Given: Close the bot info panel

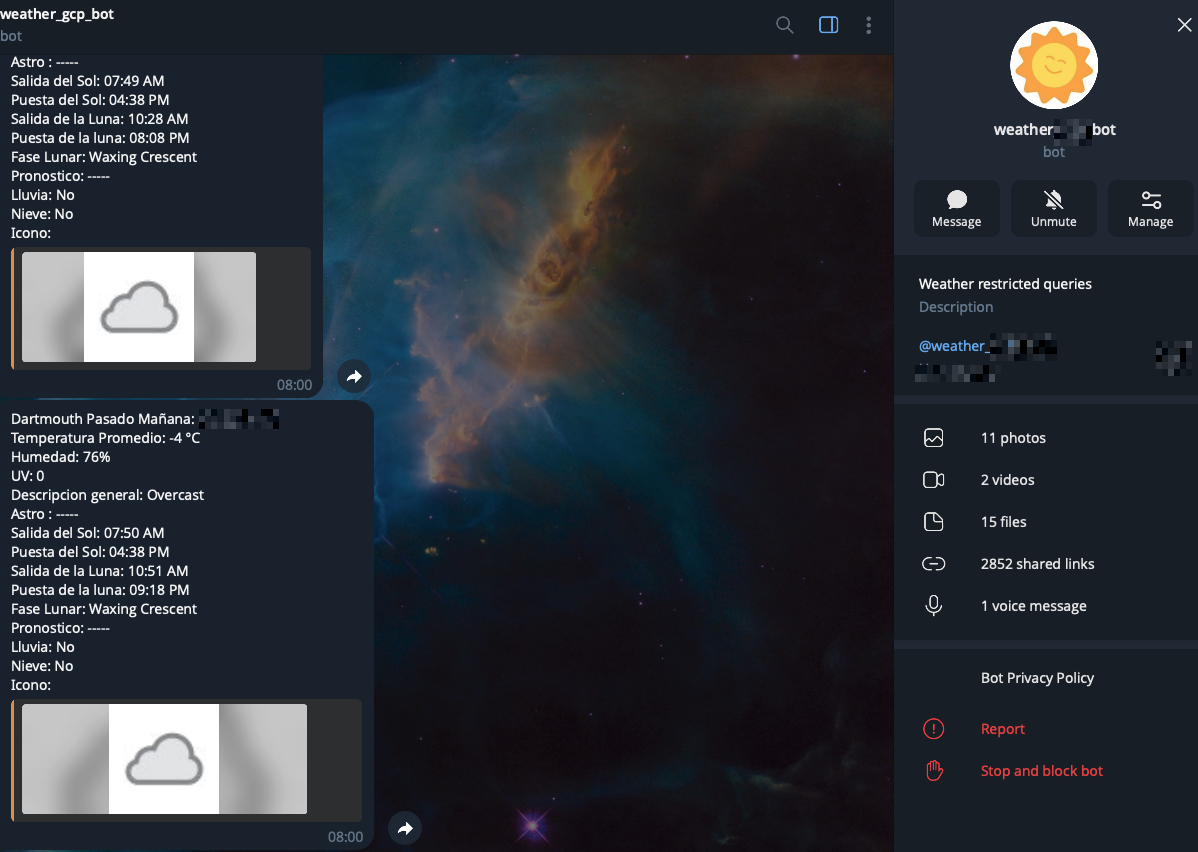Looking at the screenshot, I should 1184,24.
